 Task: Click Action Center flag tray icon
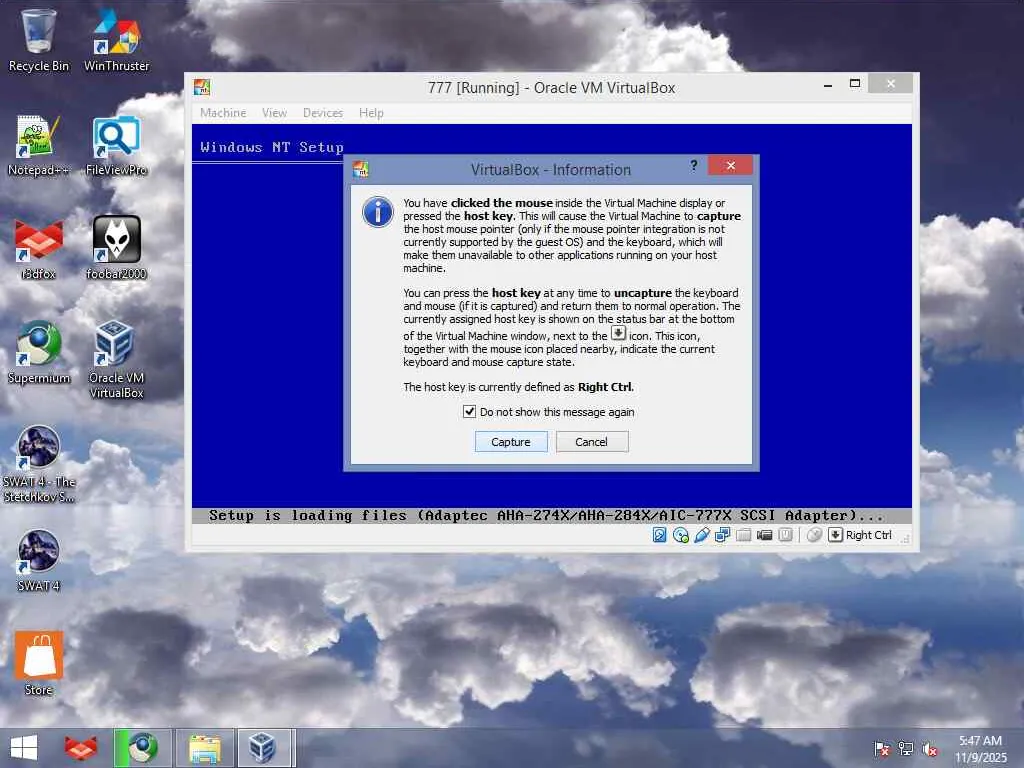882,748
